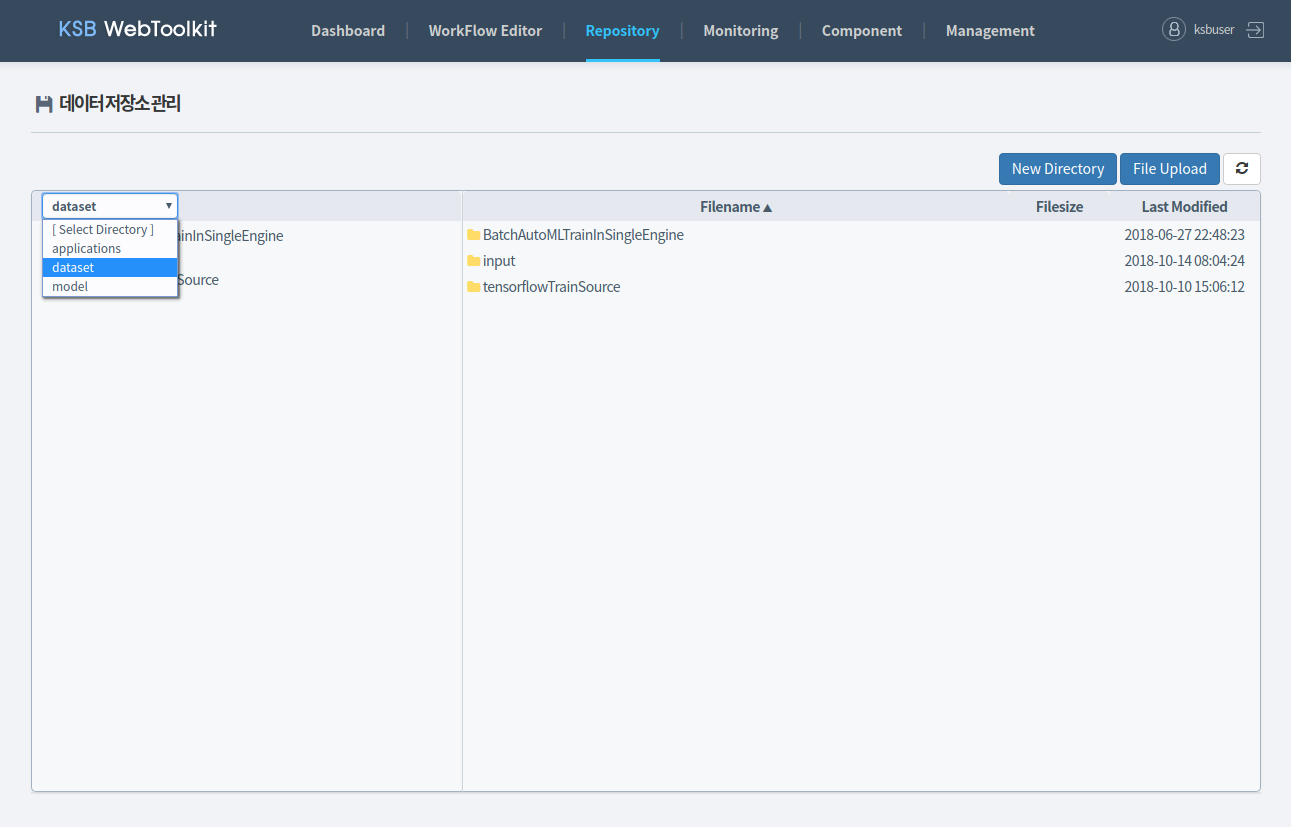This screenshot has width=1291, height=827.
Task: Click the ksbuser username
Action: coord(1214,30)
